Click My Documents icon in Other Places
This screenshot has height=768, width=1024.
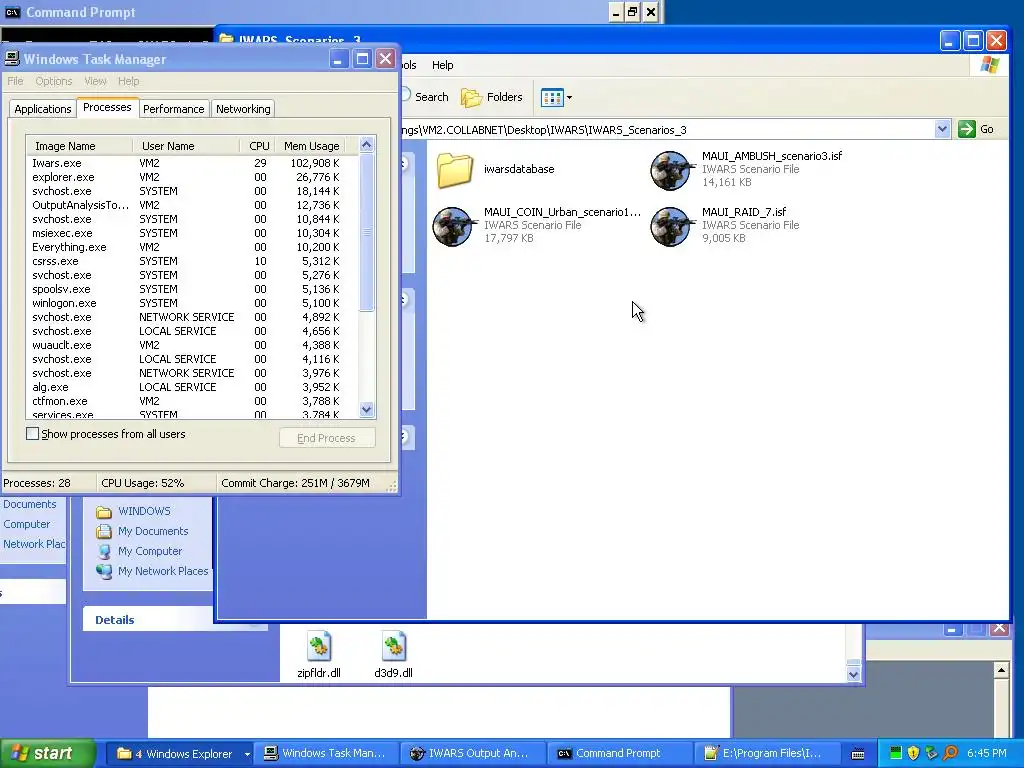click(x=104, y=532)
